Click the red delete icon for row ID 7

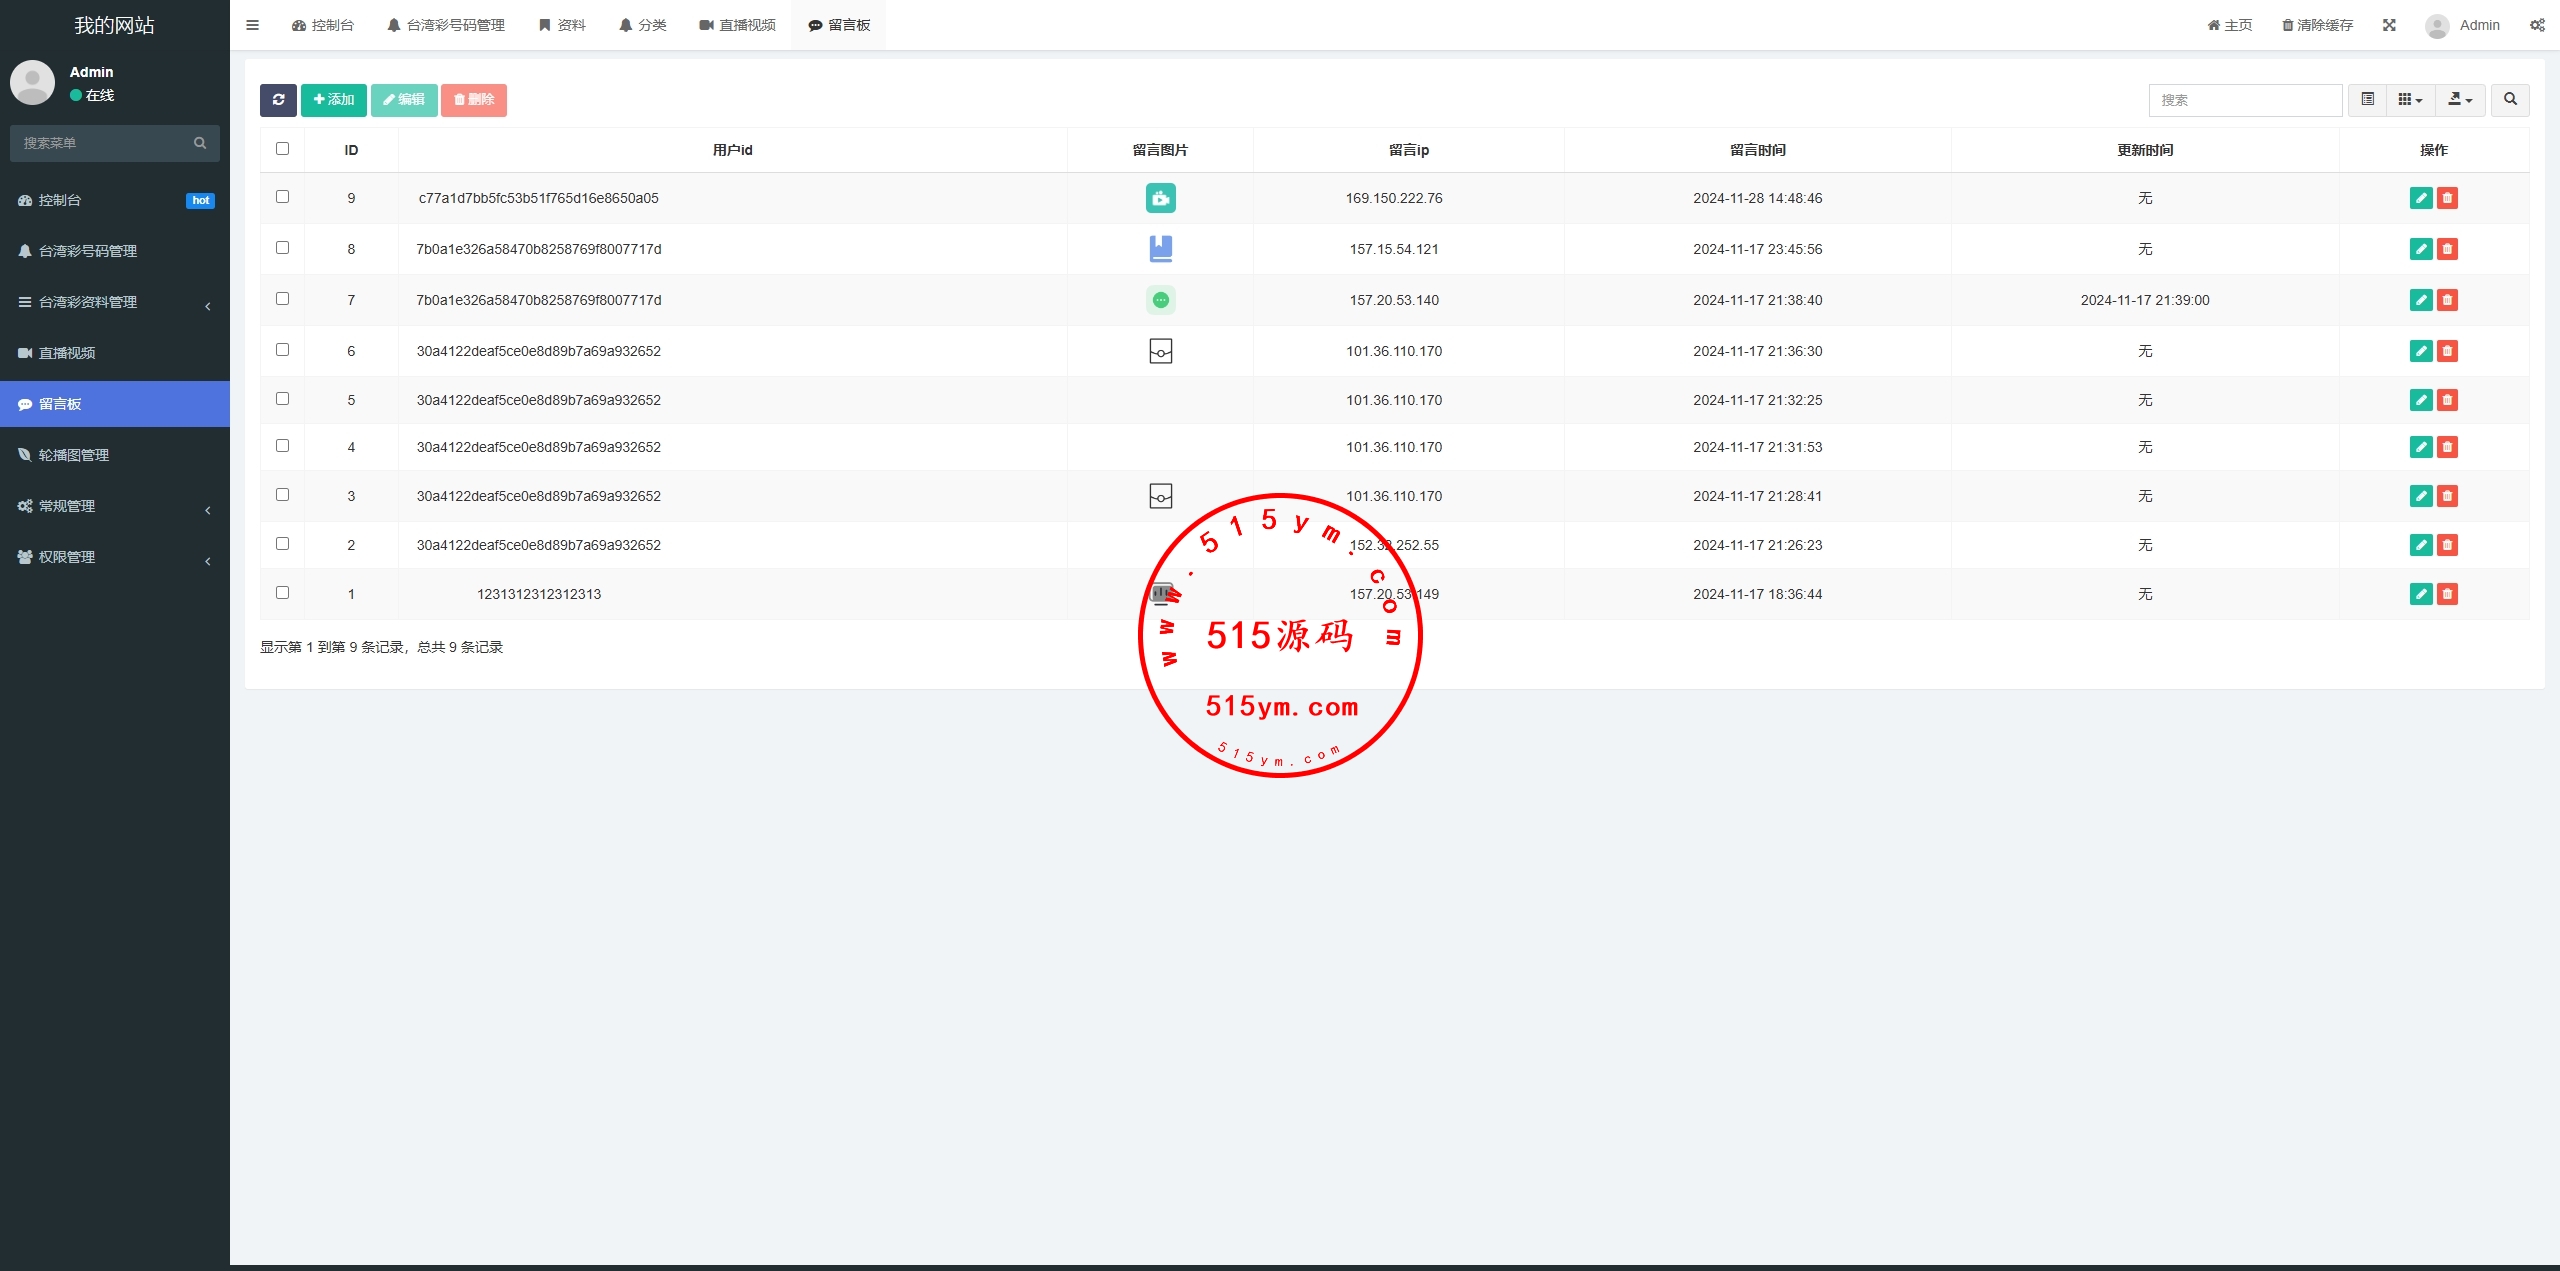pos(2447,300)
